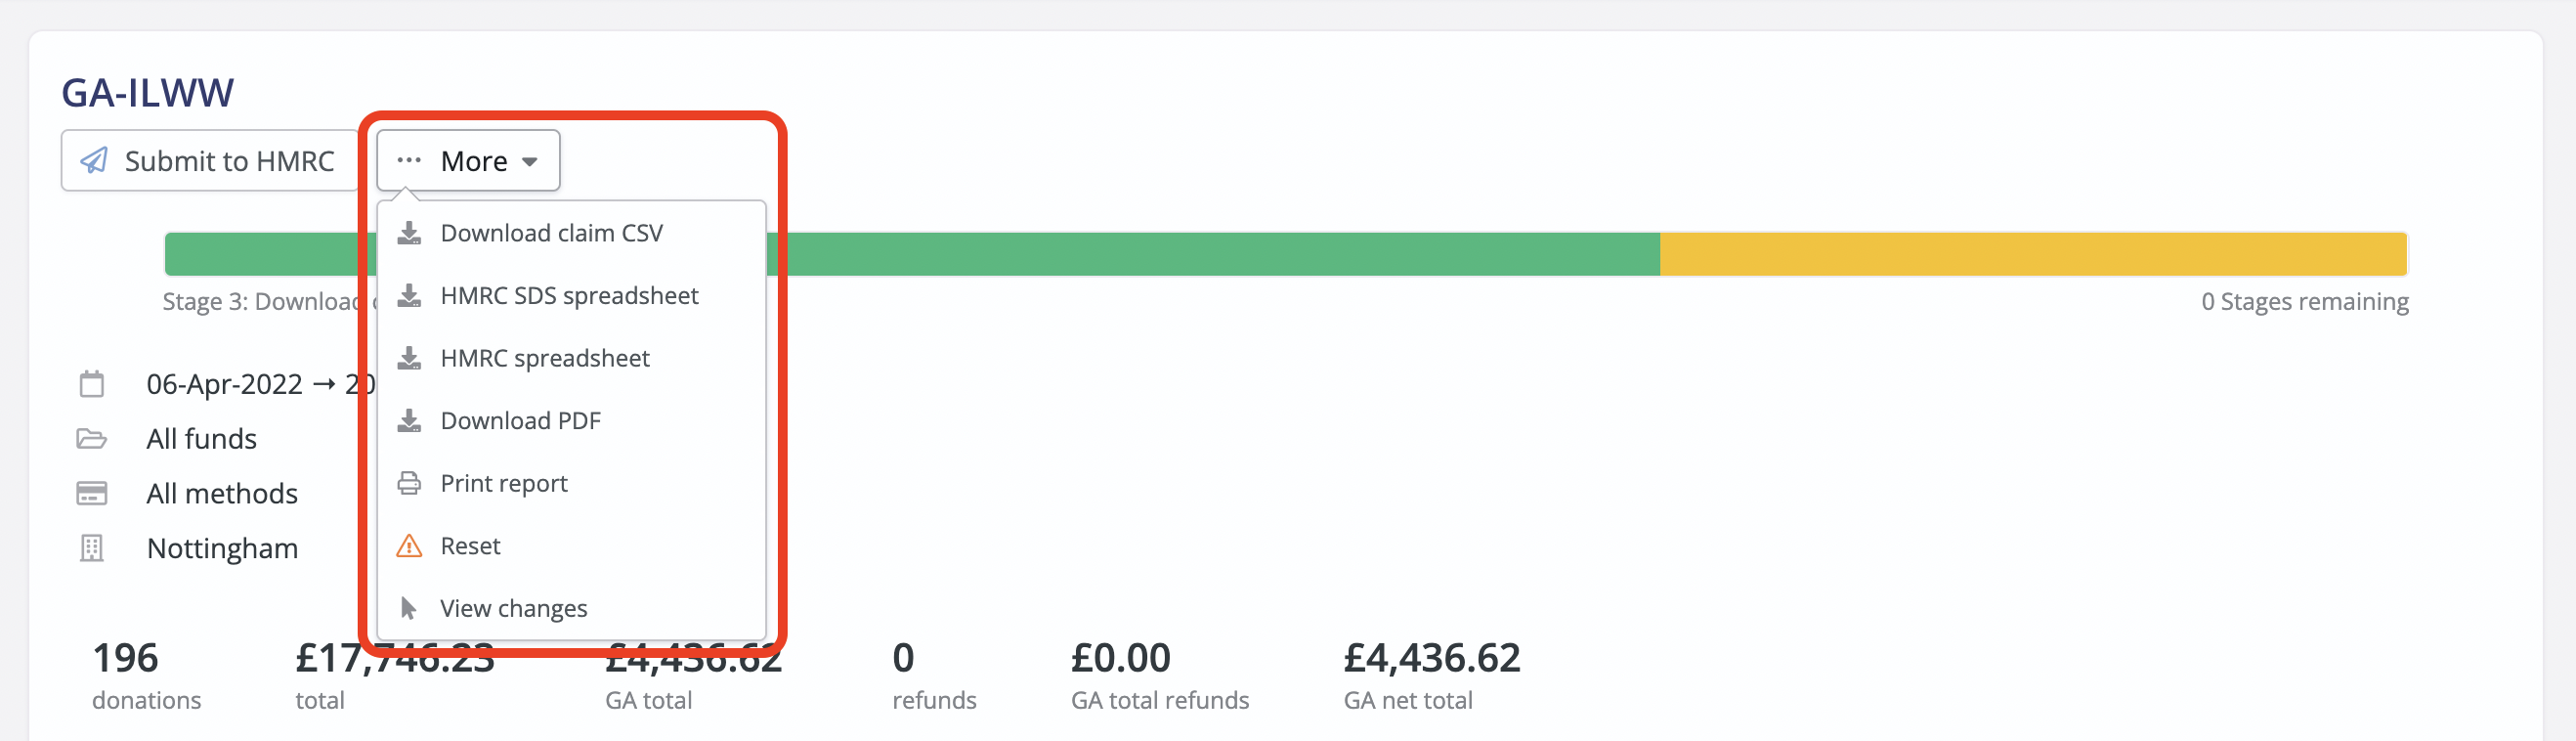This screenshot has width=2576, height=741.
Task: Click the yellow segment of the progress bar
Action: pyautogui.click(x=2030, y=253)
